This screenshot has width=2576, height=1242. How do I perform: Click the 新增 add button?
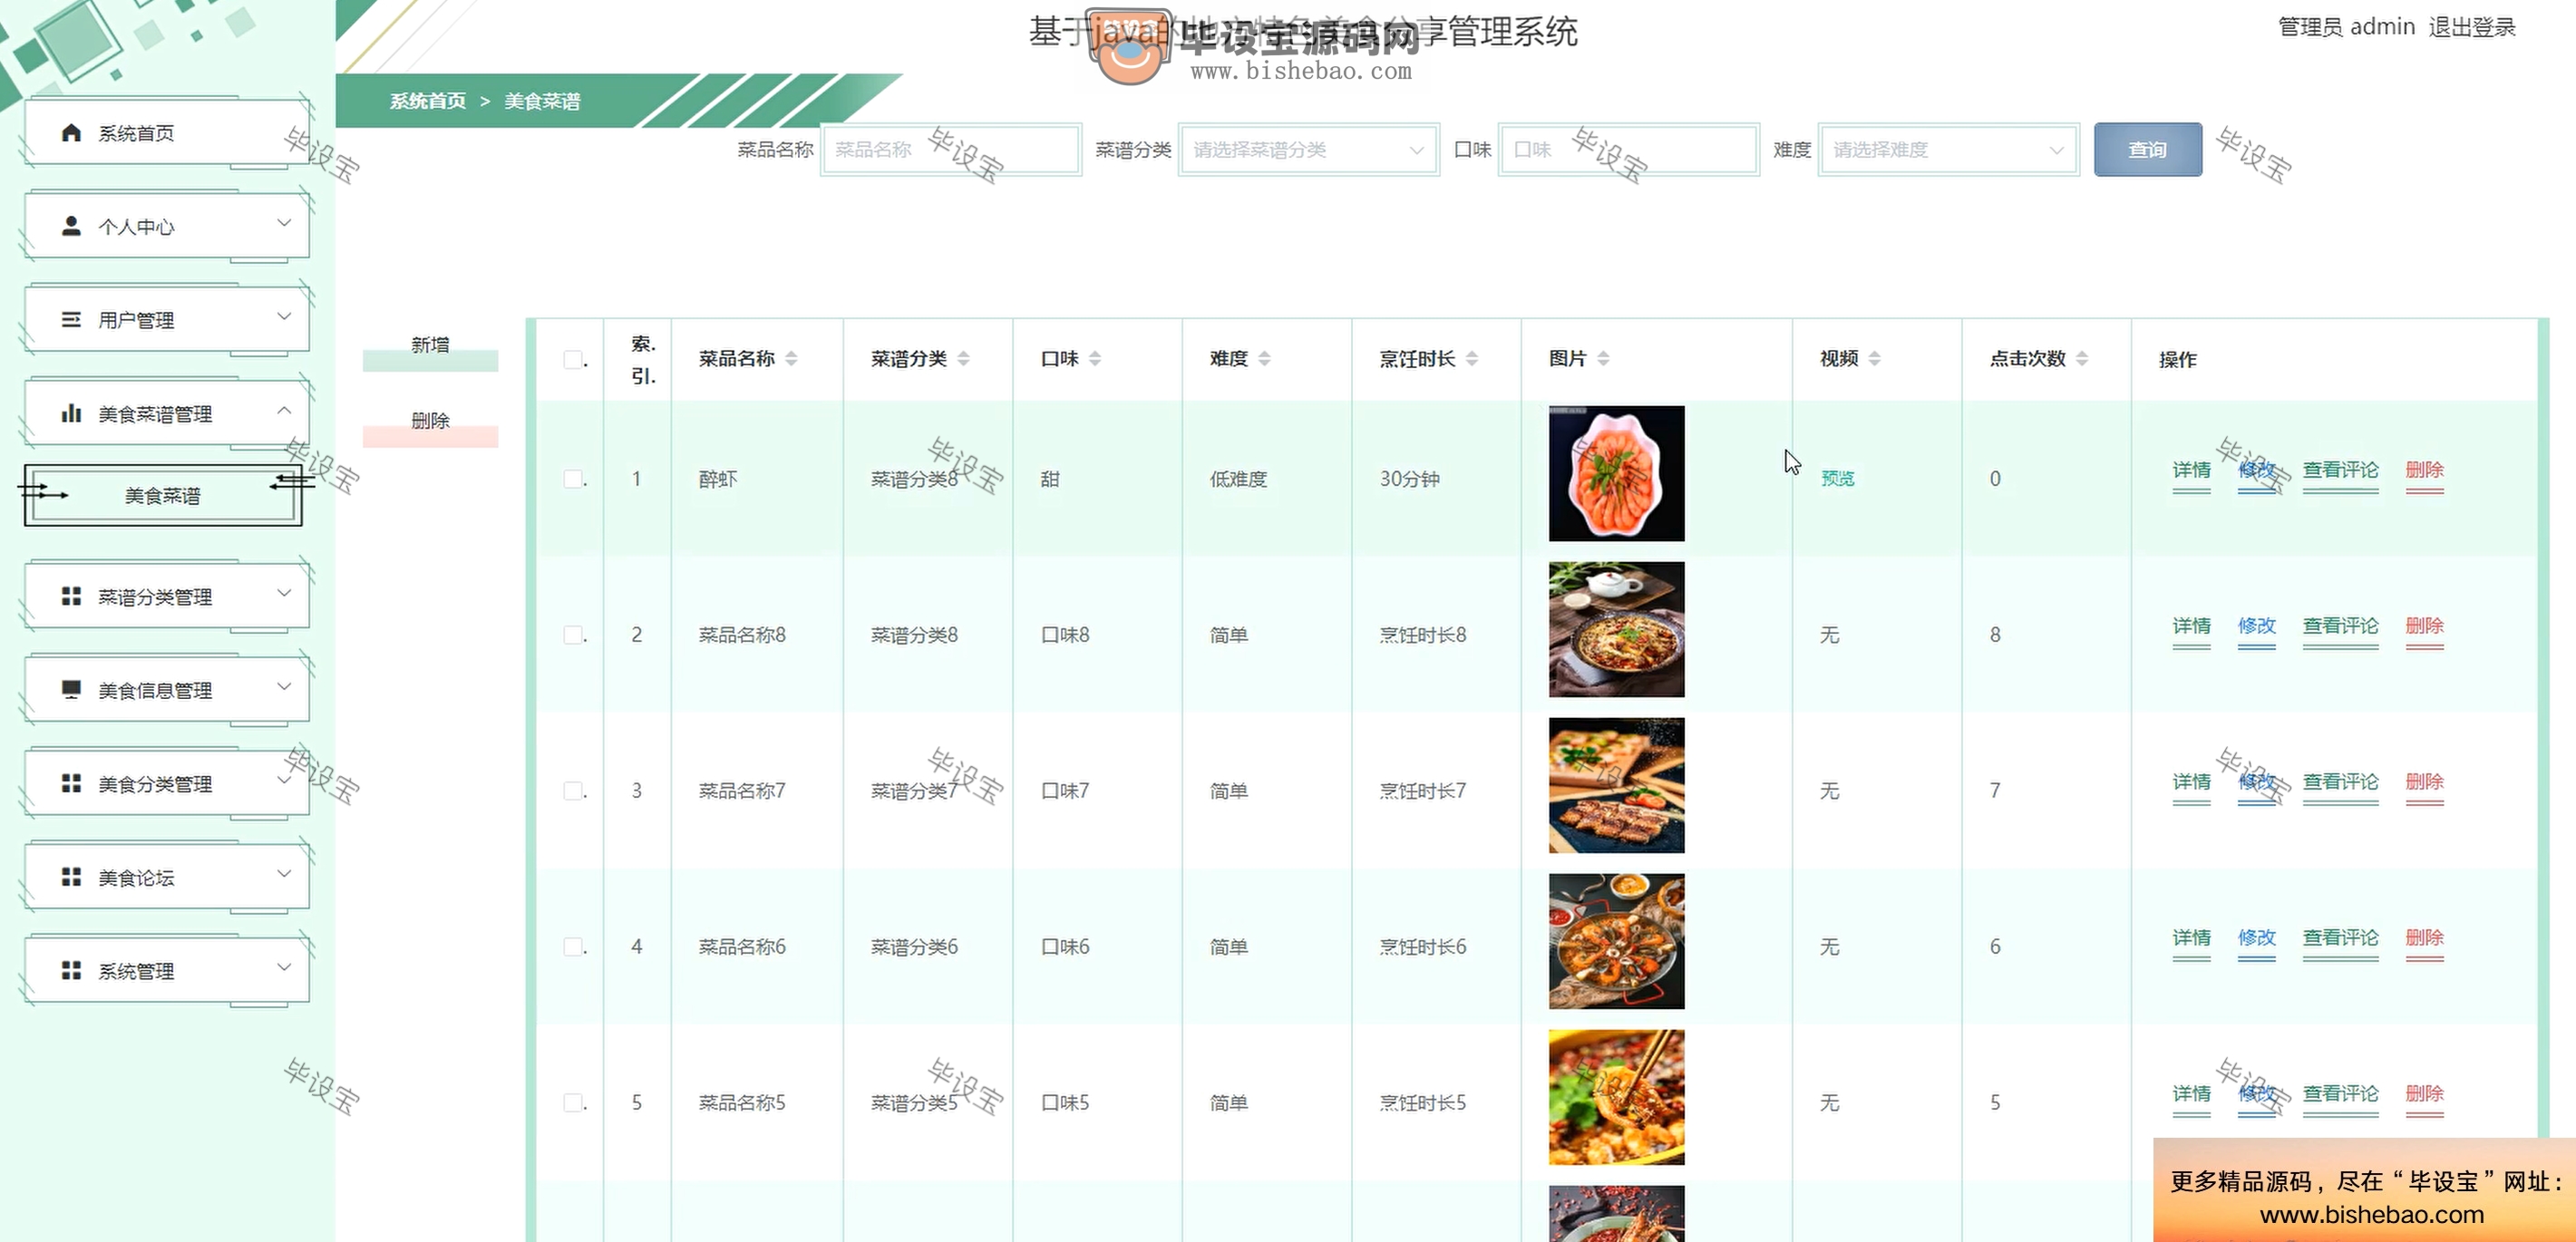pos(430,345)
